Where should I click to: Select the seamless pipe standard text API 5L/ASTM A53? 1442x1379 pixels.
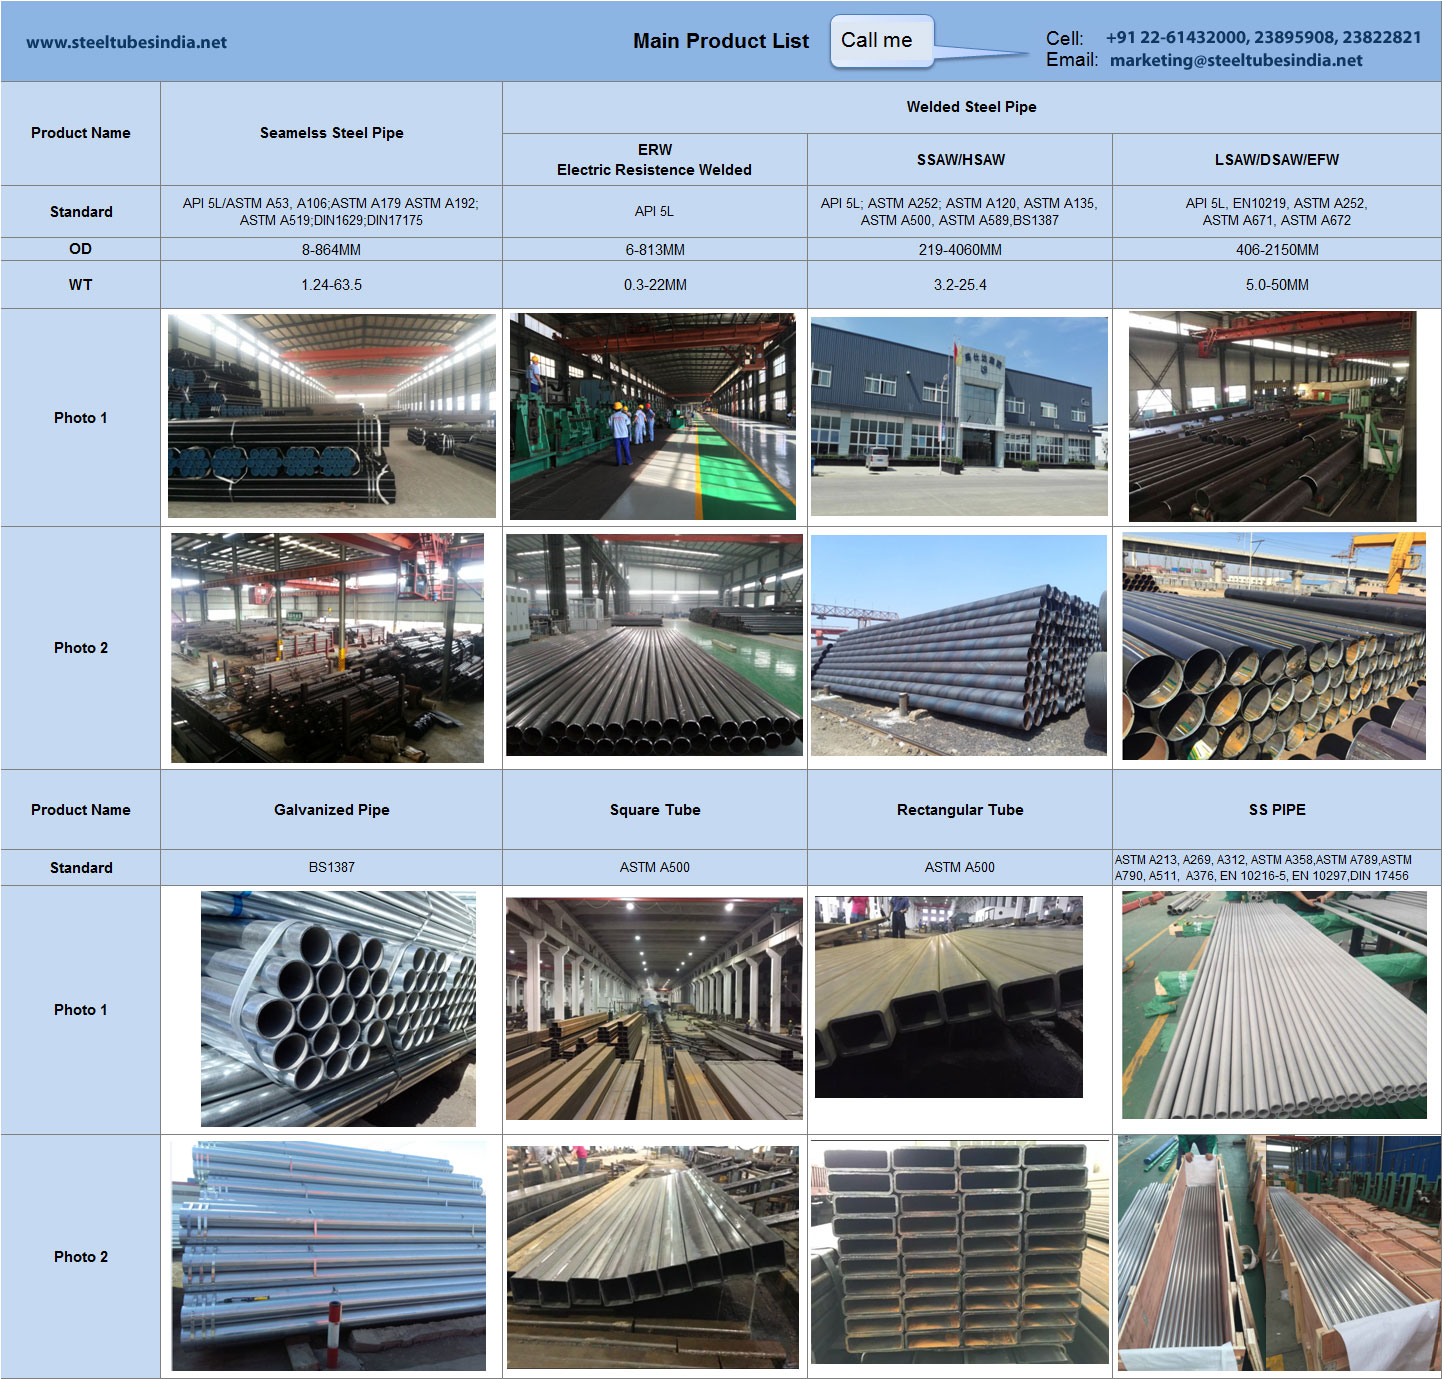tap(331, 211)
